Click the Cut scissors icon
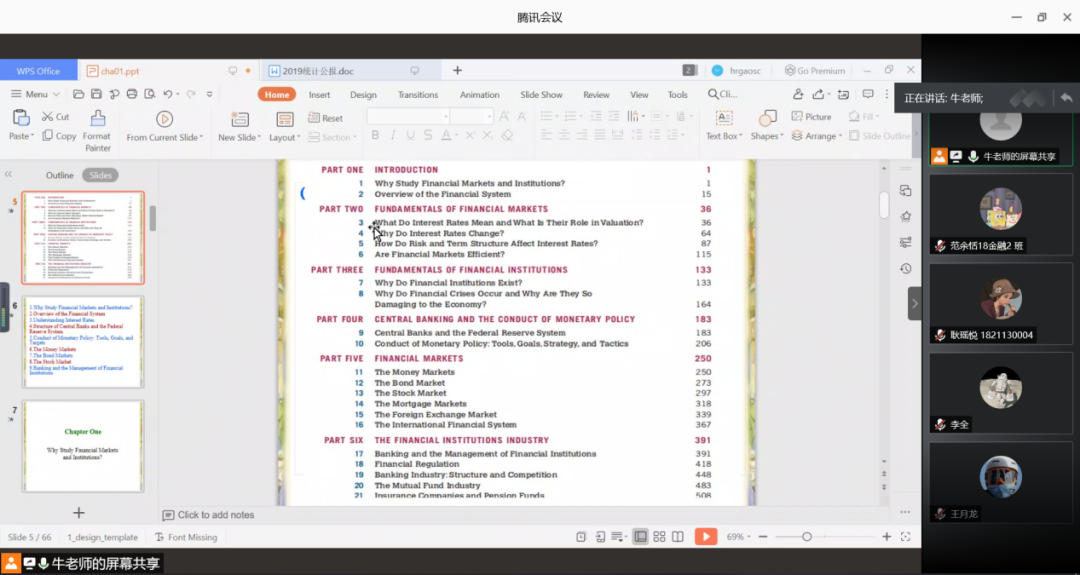This screenshot has height=575, width=1080. click(47, 117)
